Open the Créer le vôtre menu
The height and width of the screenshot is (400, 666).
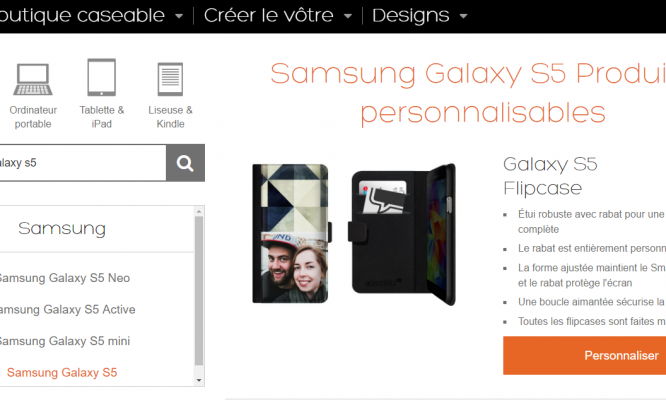click(x=268, y=16)
